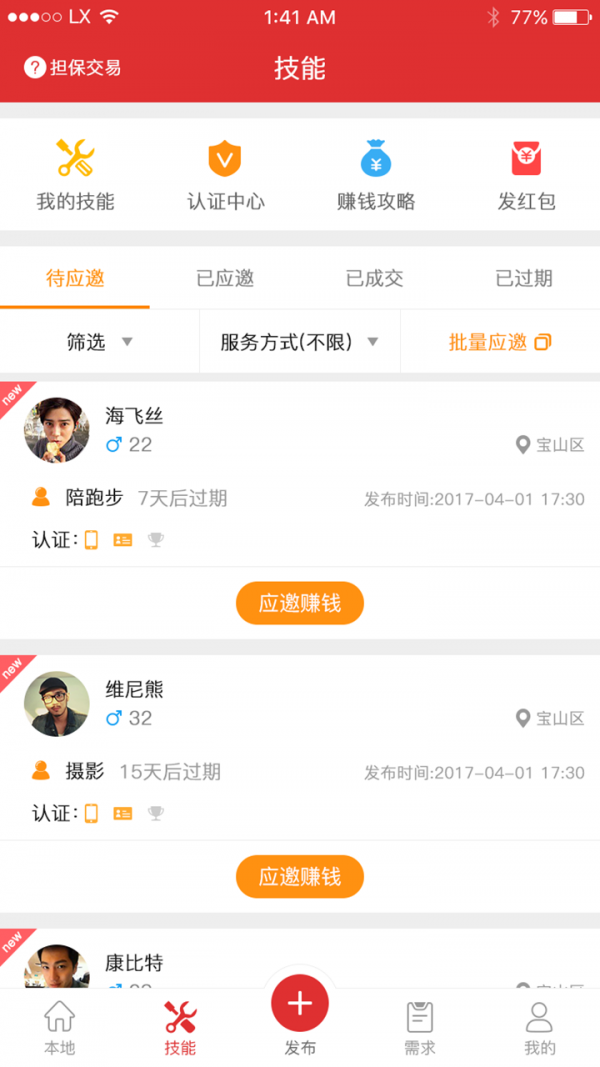Screen dimensions: 600x1067
Task: Tap the ID card verification icon under 维尼熊
Action: (123, 813)
